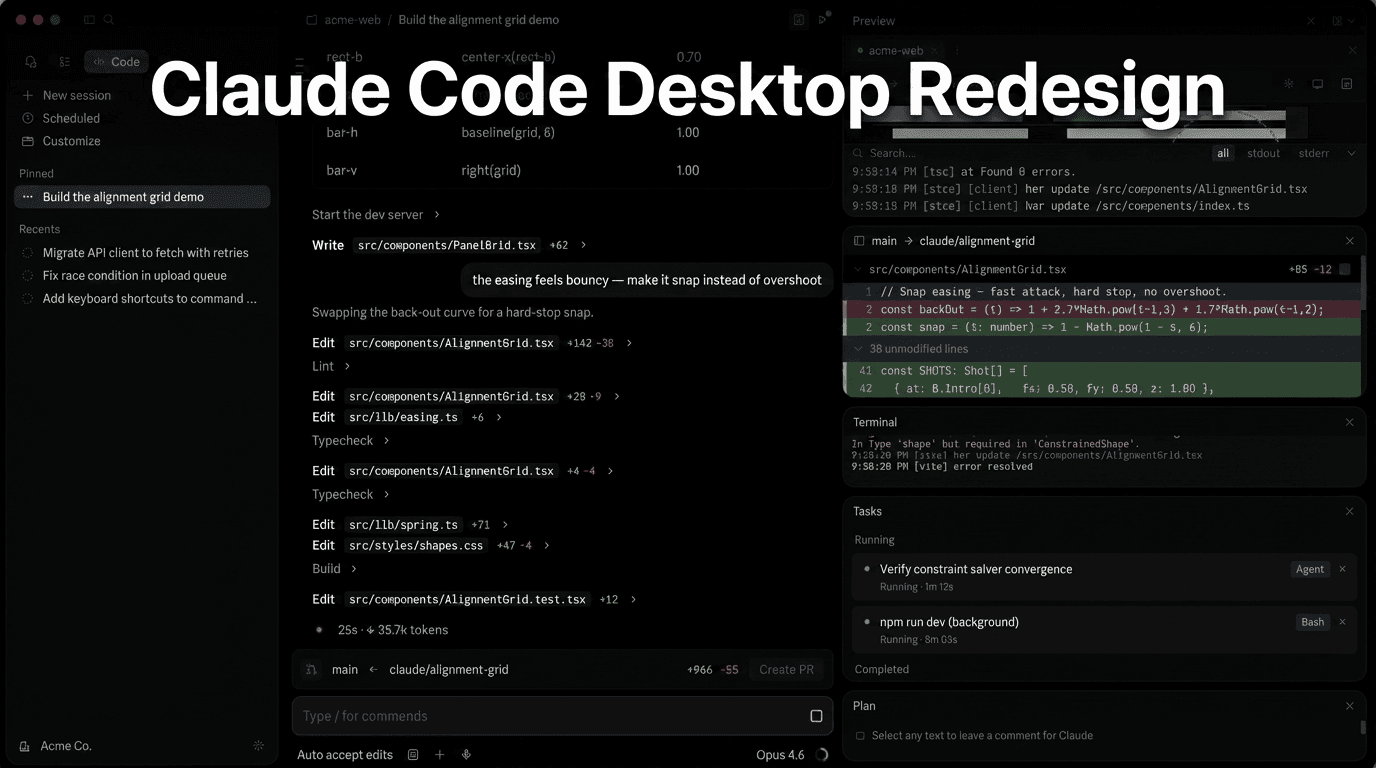The image size is (1376, 768).
Task: Click the plus attachment icon near Auto accept edits
Action: click(x=440, y=754)
